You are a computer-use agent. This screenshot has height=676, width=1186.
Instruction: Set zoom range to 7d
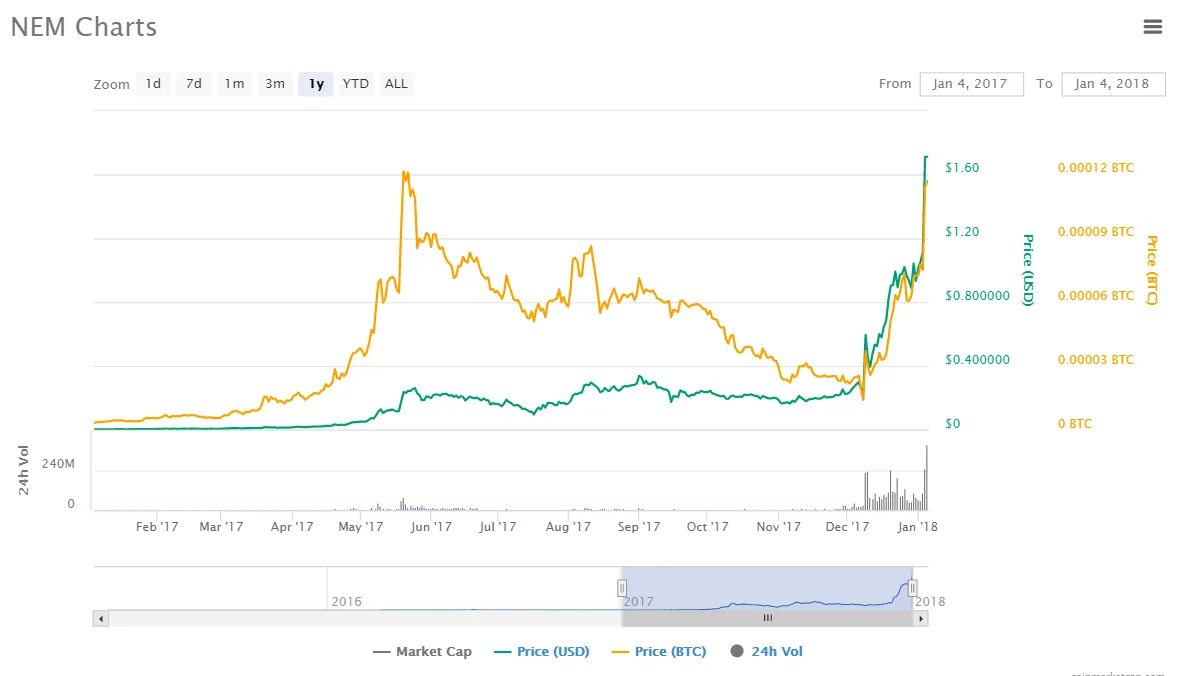pyautogui.click(x=194, y=84)
